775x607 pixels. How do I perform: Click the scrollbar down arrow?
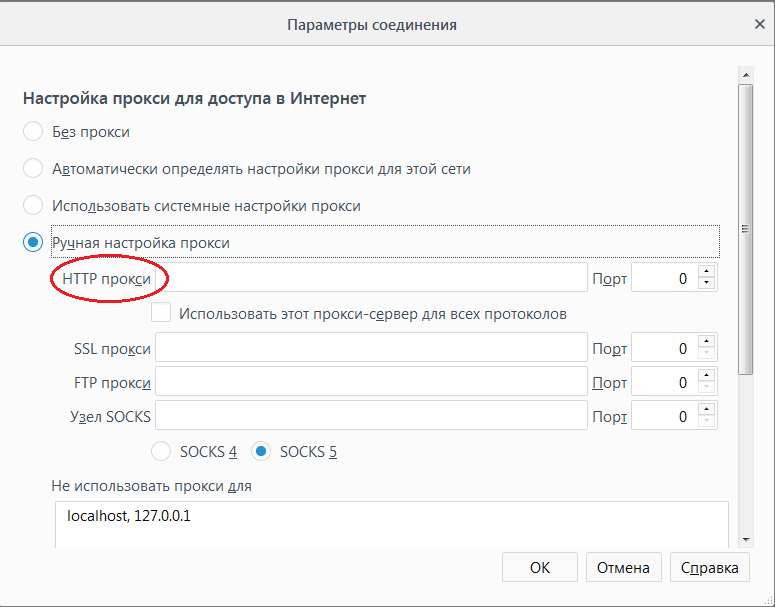coord(745,539)
